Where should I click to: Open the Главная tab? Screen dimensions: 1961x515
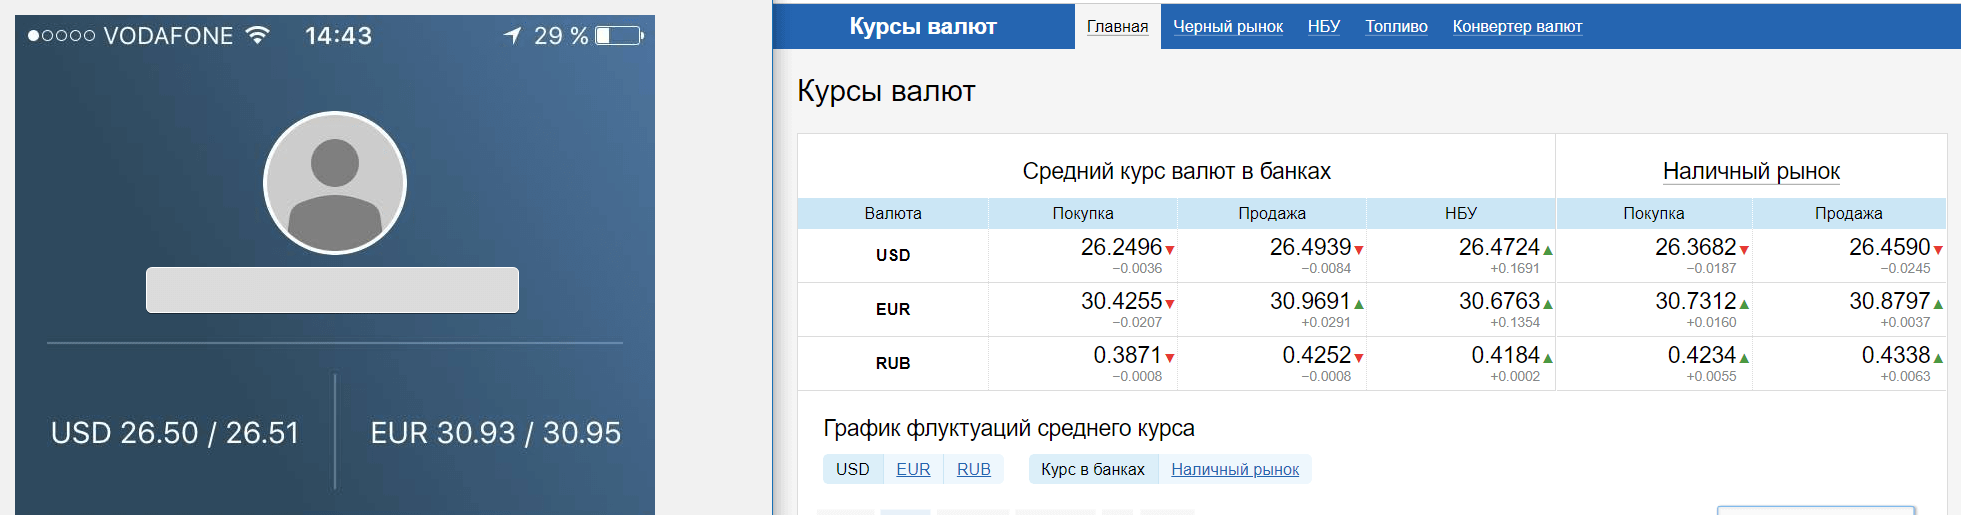(x=1118, y=26)
